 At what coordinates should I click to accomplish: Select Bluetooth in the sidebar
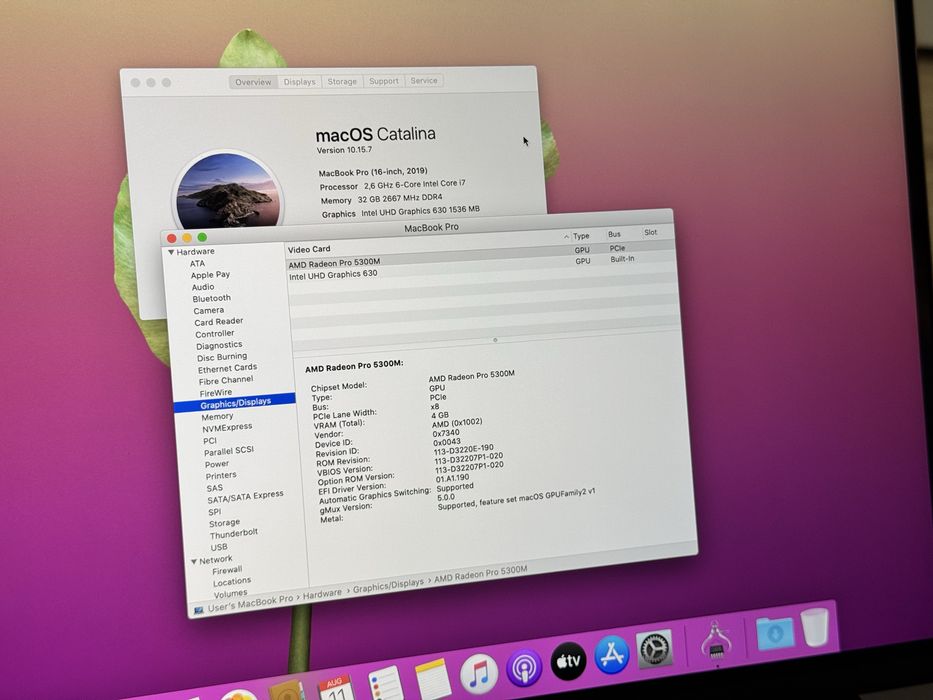click(x=211, y=298)
